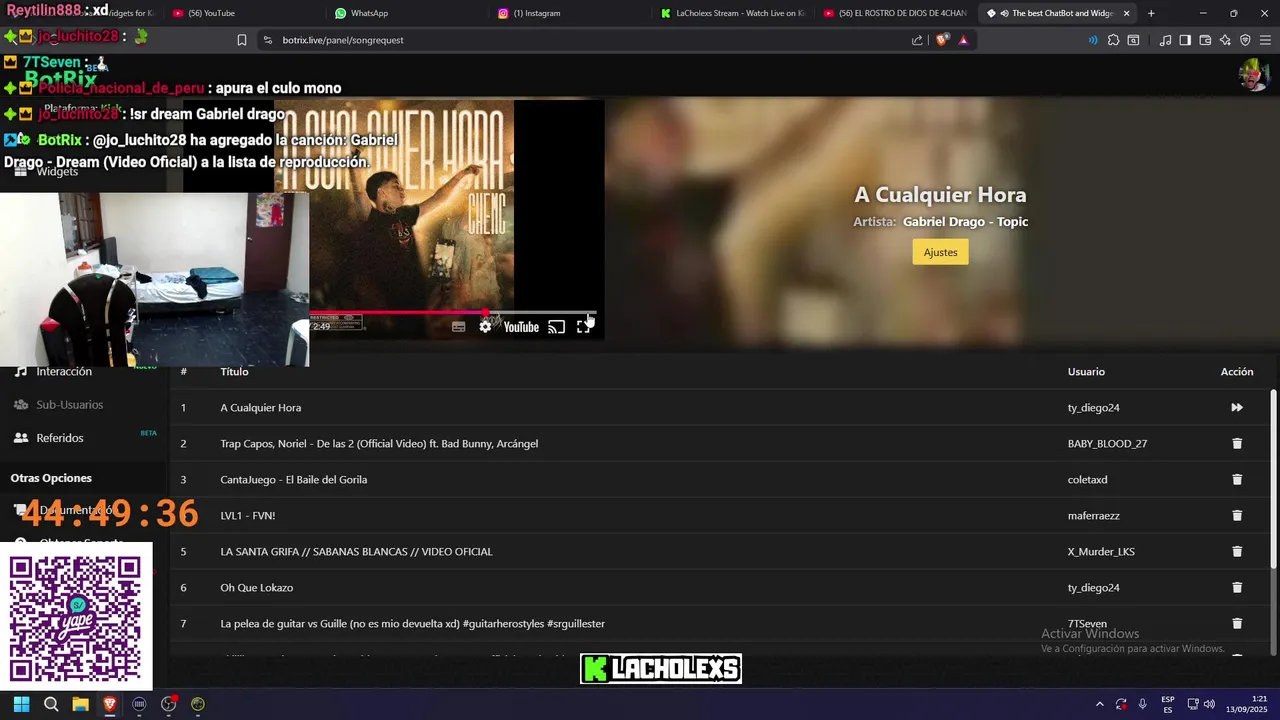Open Referidos in the sidebar

pyautogui.click(x=60, y=438)
